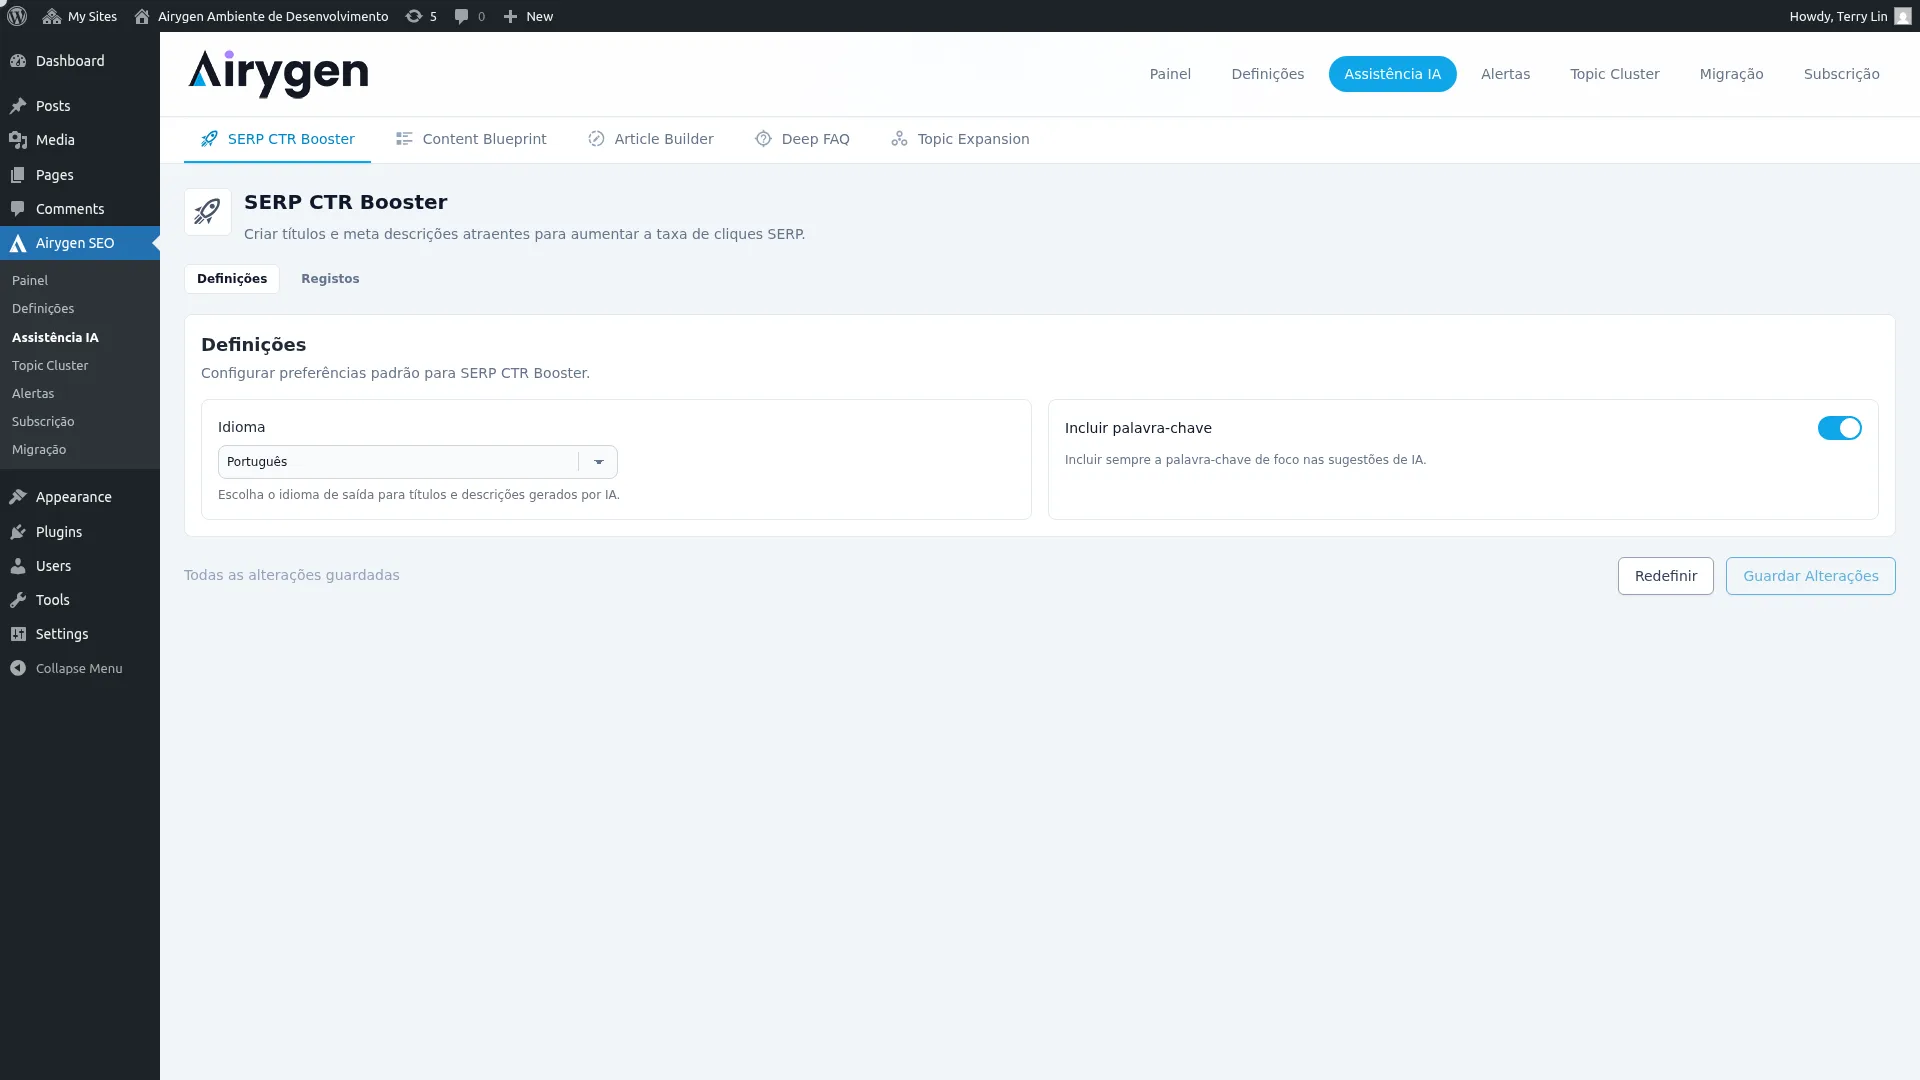1920x1080 pixels.
Task: Click the Airygen logo in header
Action: (x=278, y=74)
